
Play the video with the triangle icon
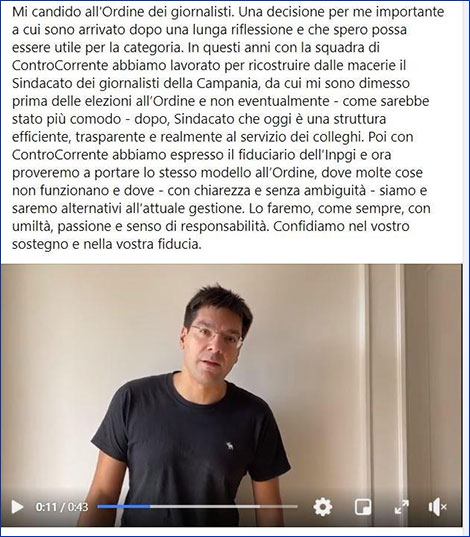tap(17, 507)
